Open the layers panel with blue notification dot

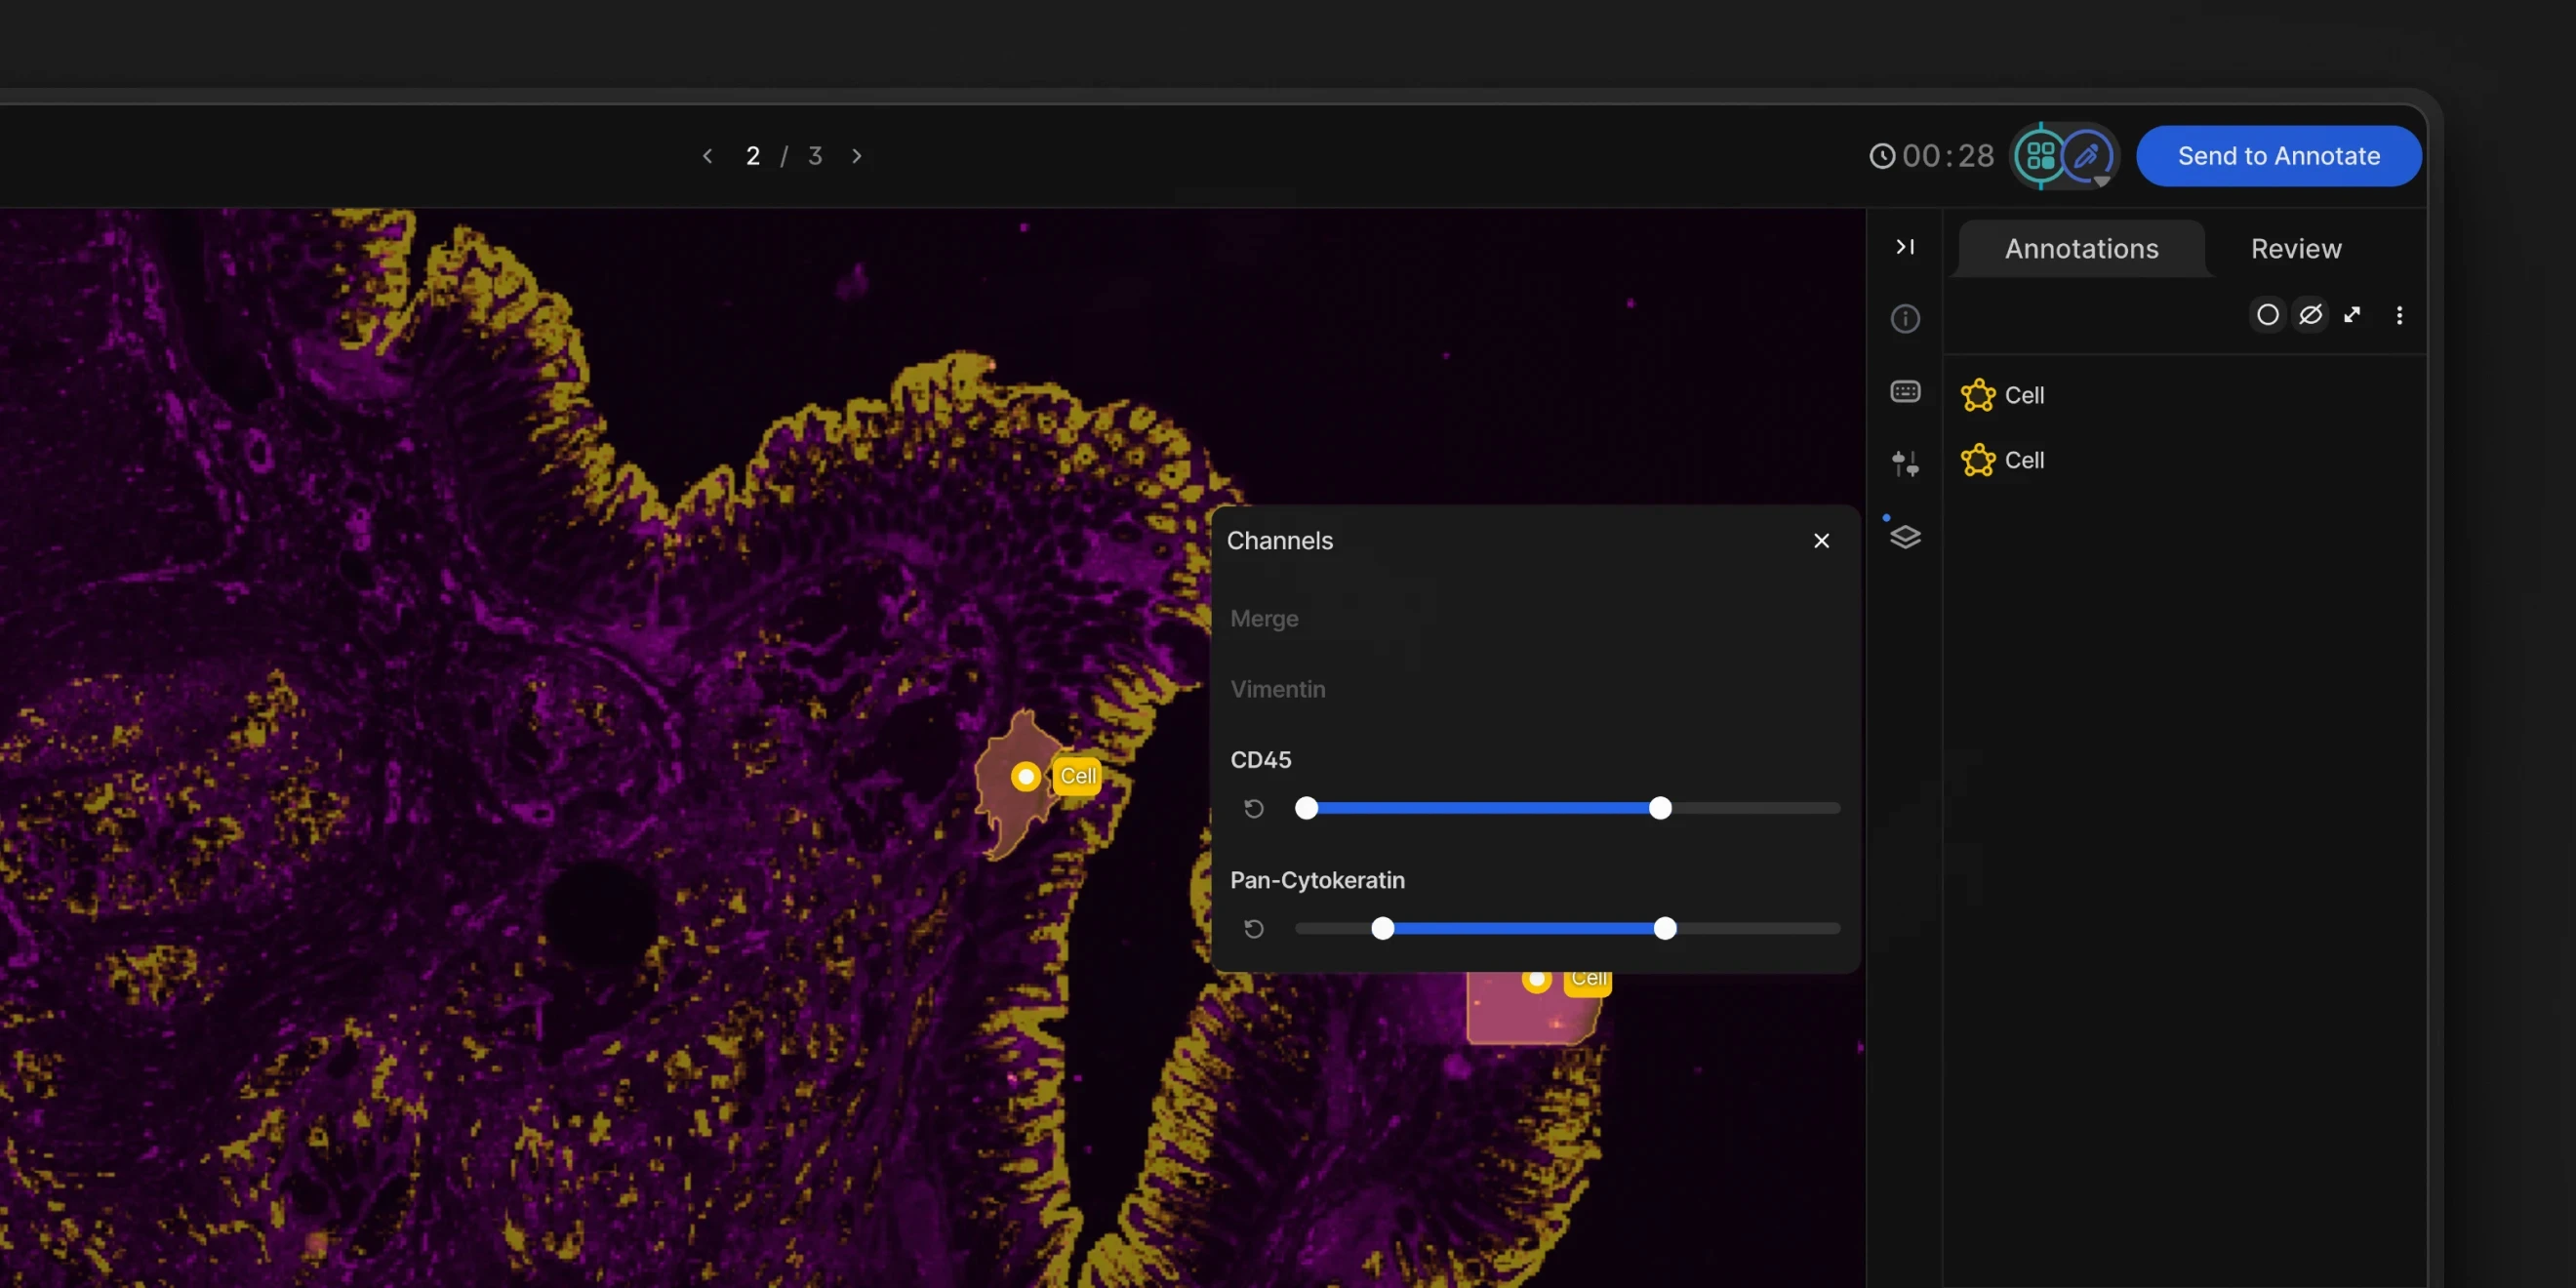[1905, 537]
